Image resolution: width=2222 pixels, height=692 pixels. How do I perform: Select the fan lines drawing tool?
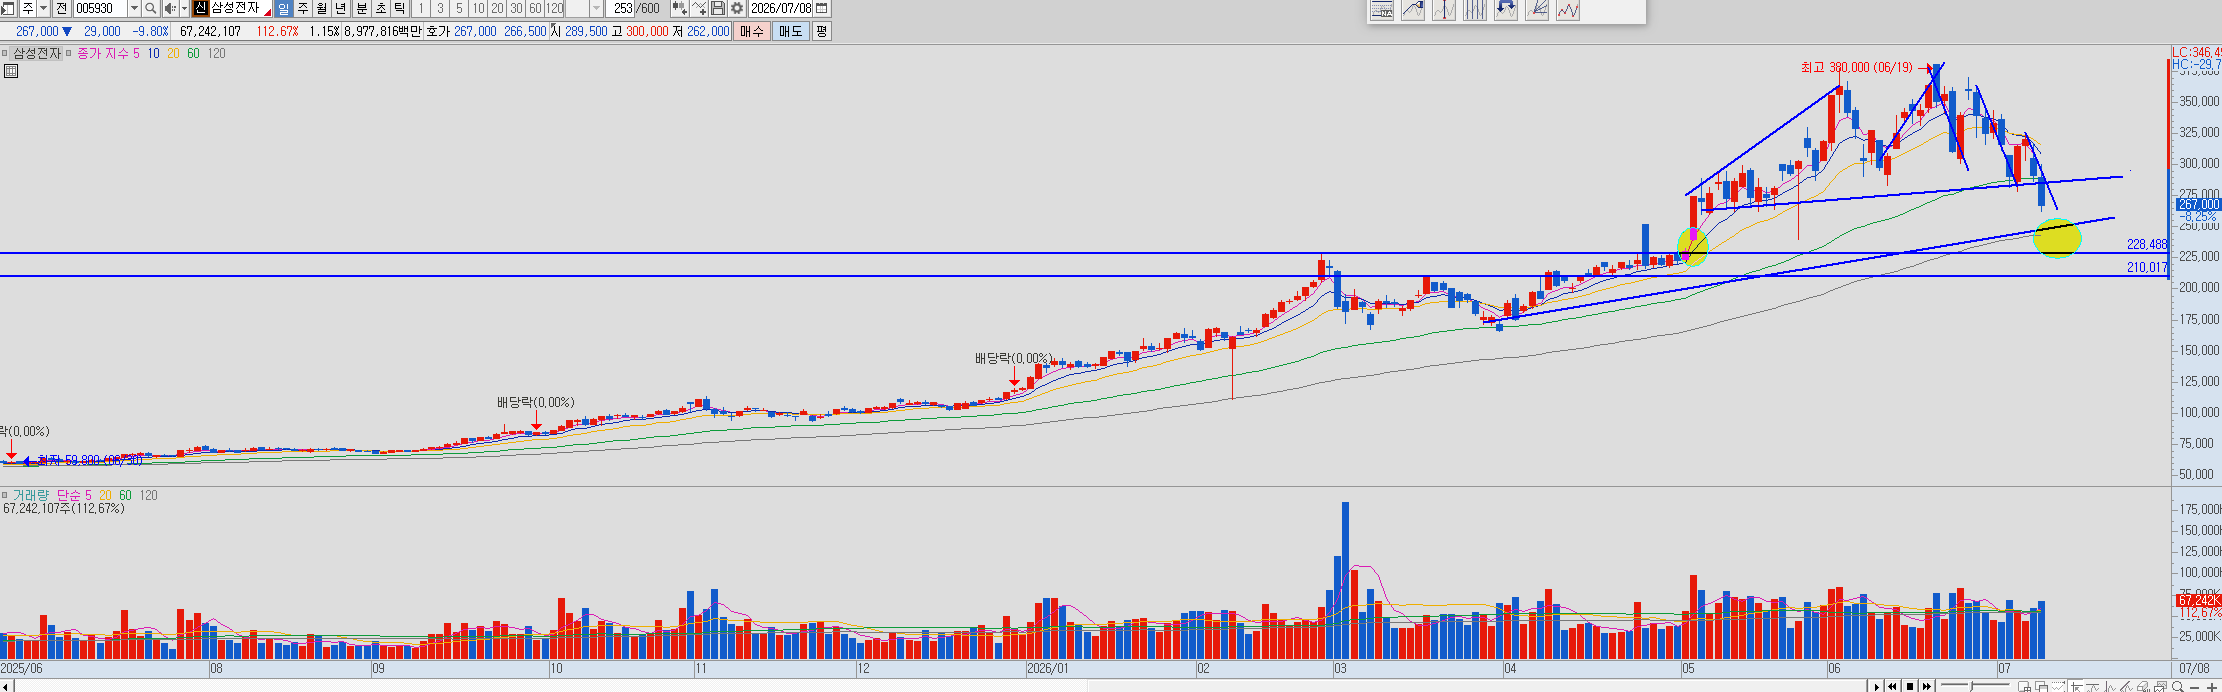pos(1537,10)
